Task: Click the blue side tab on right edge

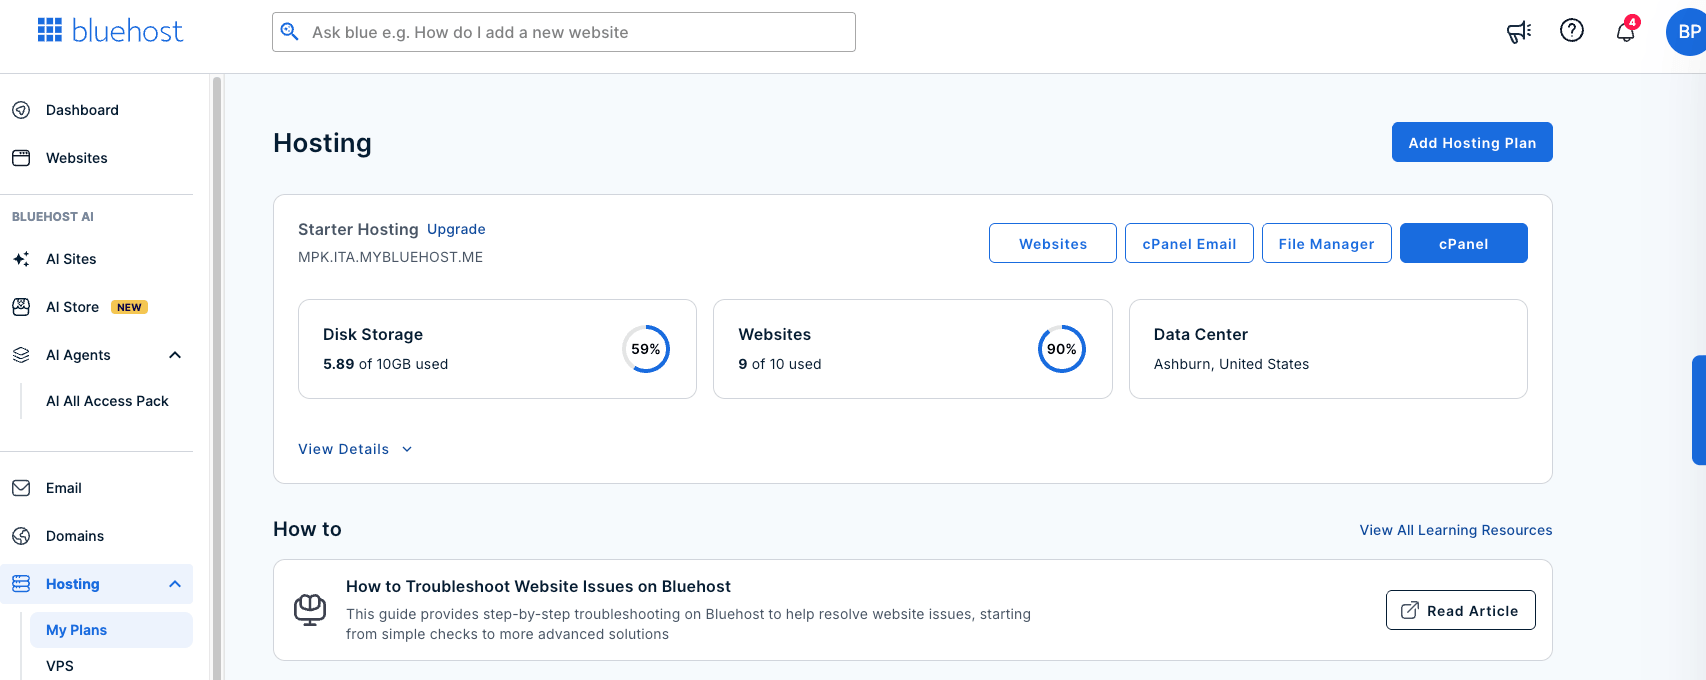Action: click(x=1699, y=410)
